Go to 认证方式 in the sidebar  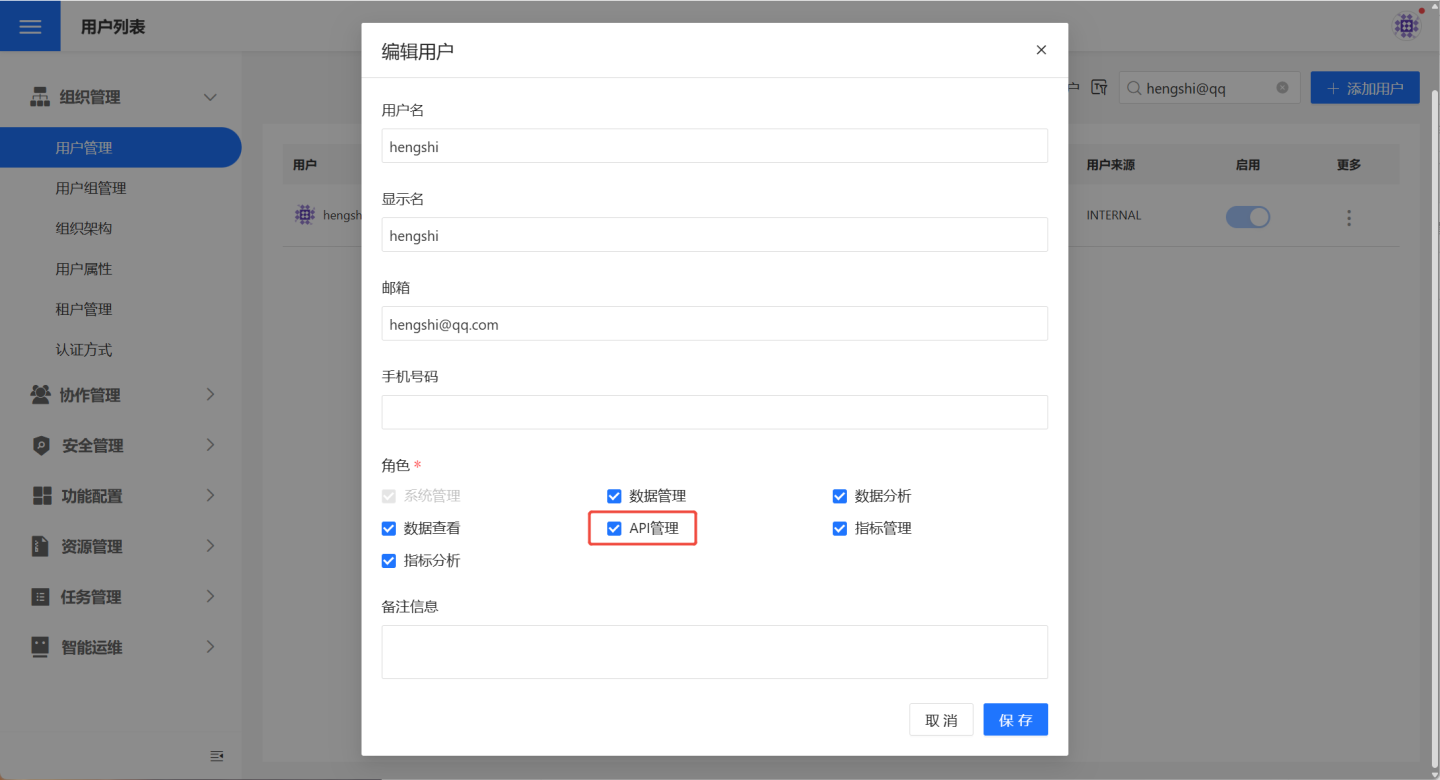(84, 350)
